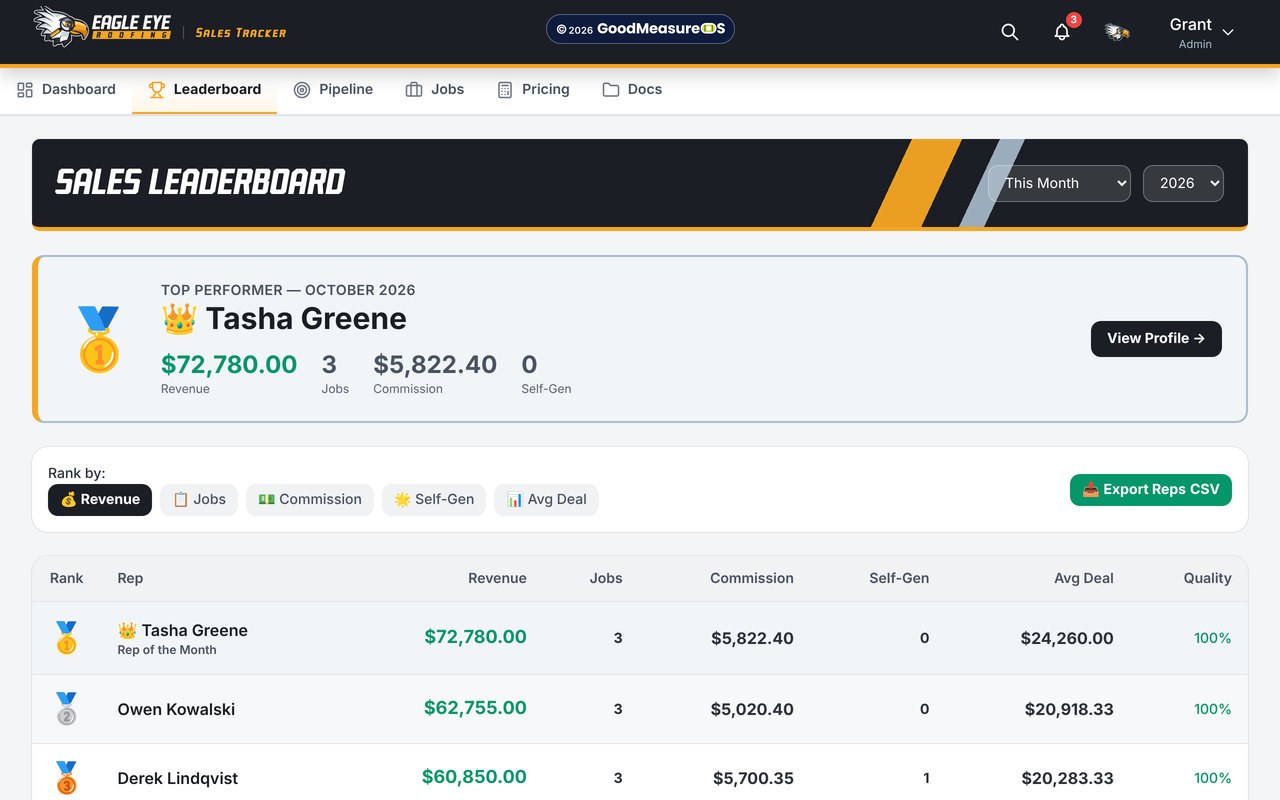Screen dimensions: 1280x800
Task: Click the $60,850.00 revenue value
Action: [x=474, y=777]
